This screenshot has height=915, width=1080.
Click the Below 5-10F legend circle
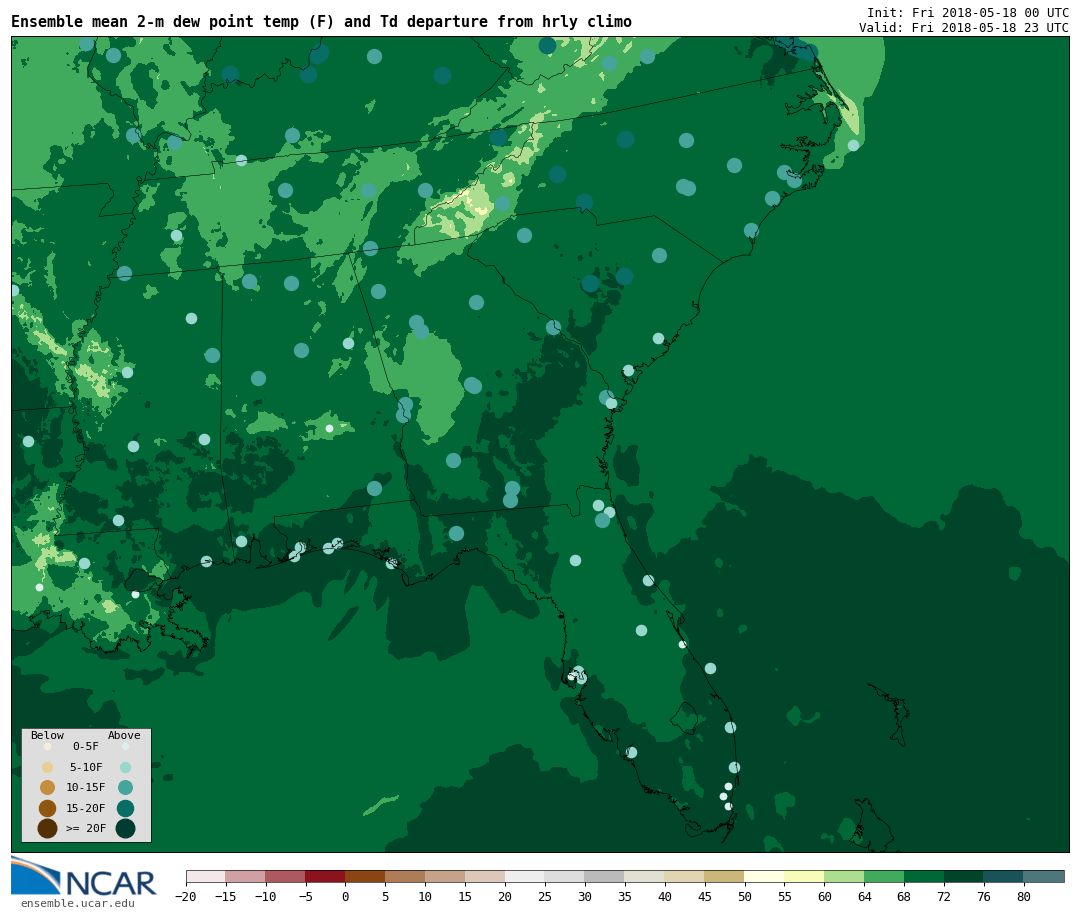click(x=48, y=767)
